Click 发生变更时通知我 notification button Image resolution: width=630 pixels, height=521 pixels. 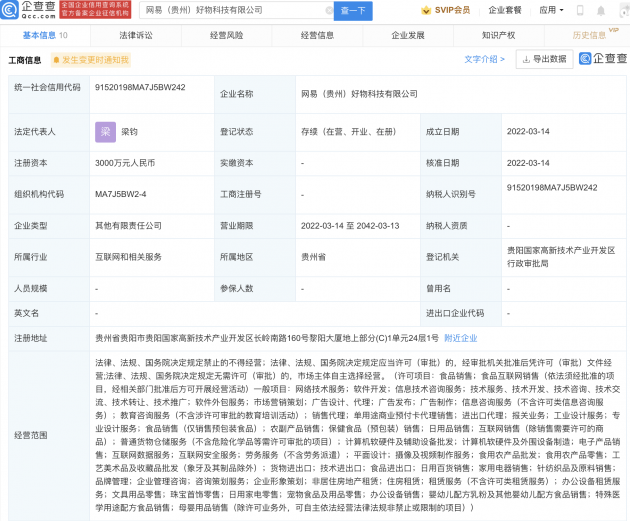(91, 60)
